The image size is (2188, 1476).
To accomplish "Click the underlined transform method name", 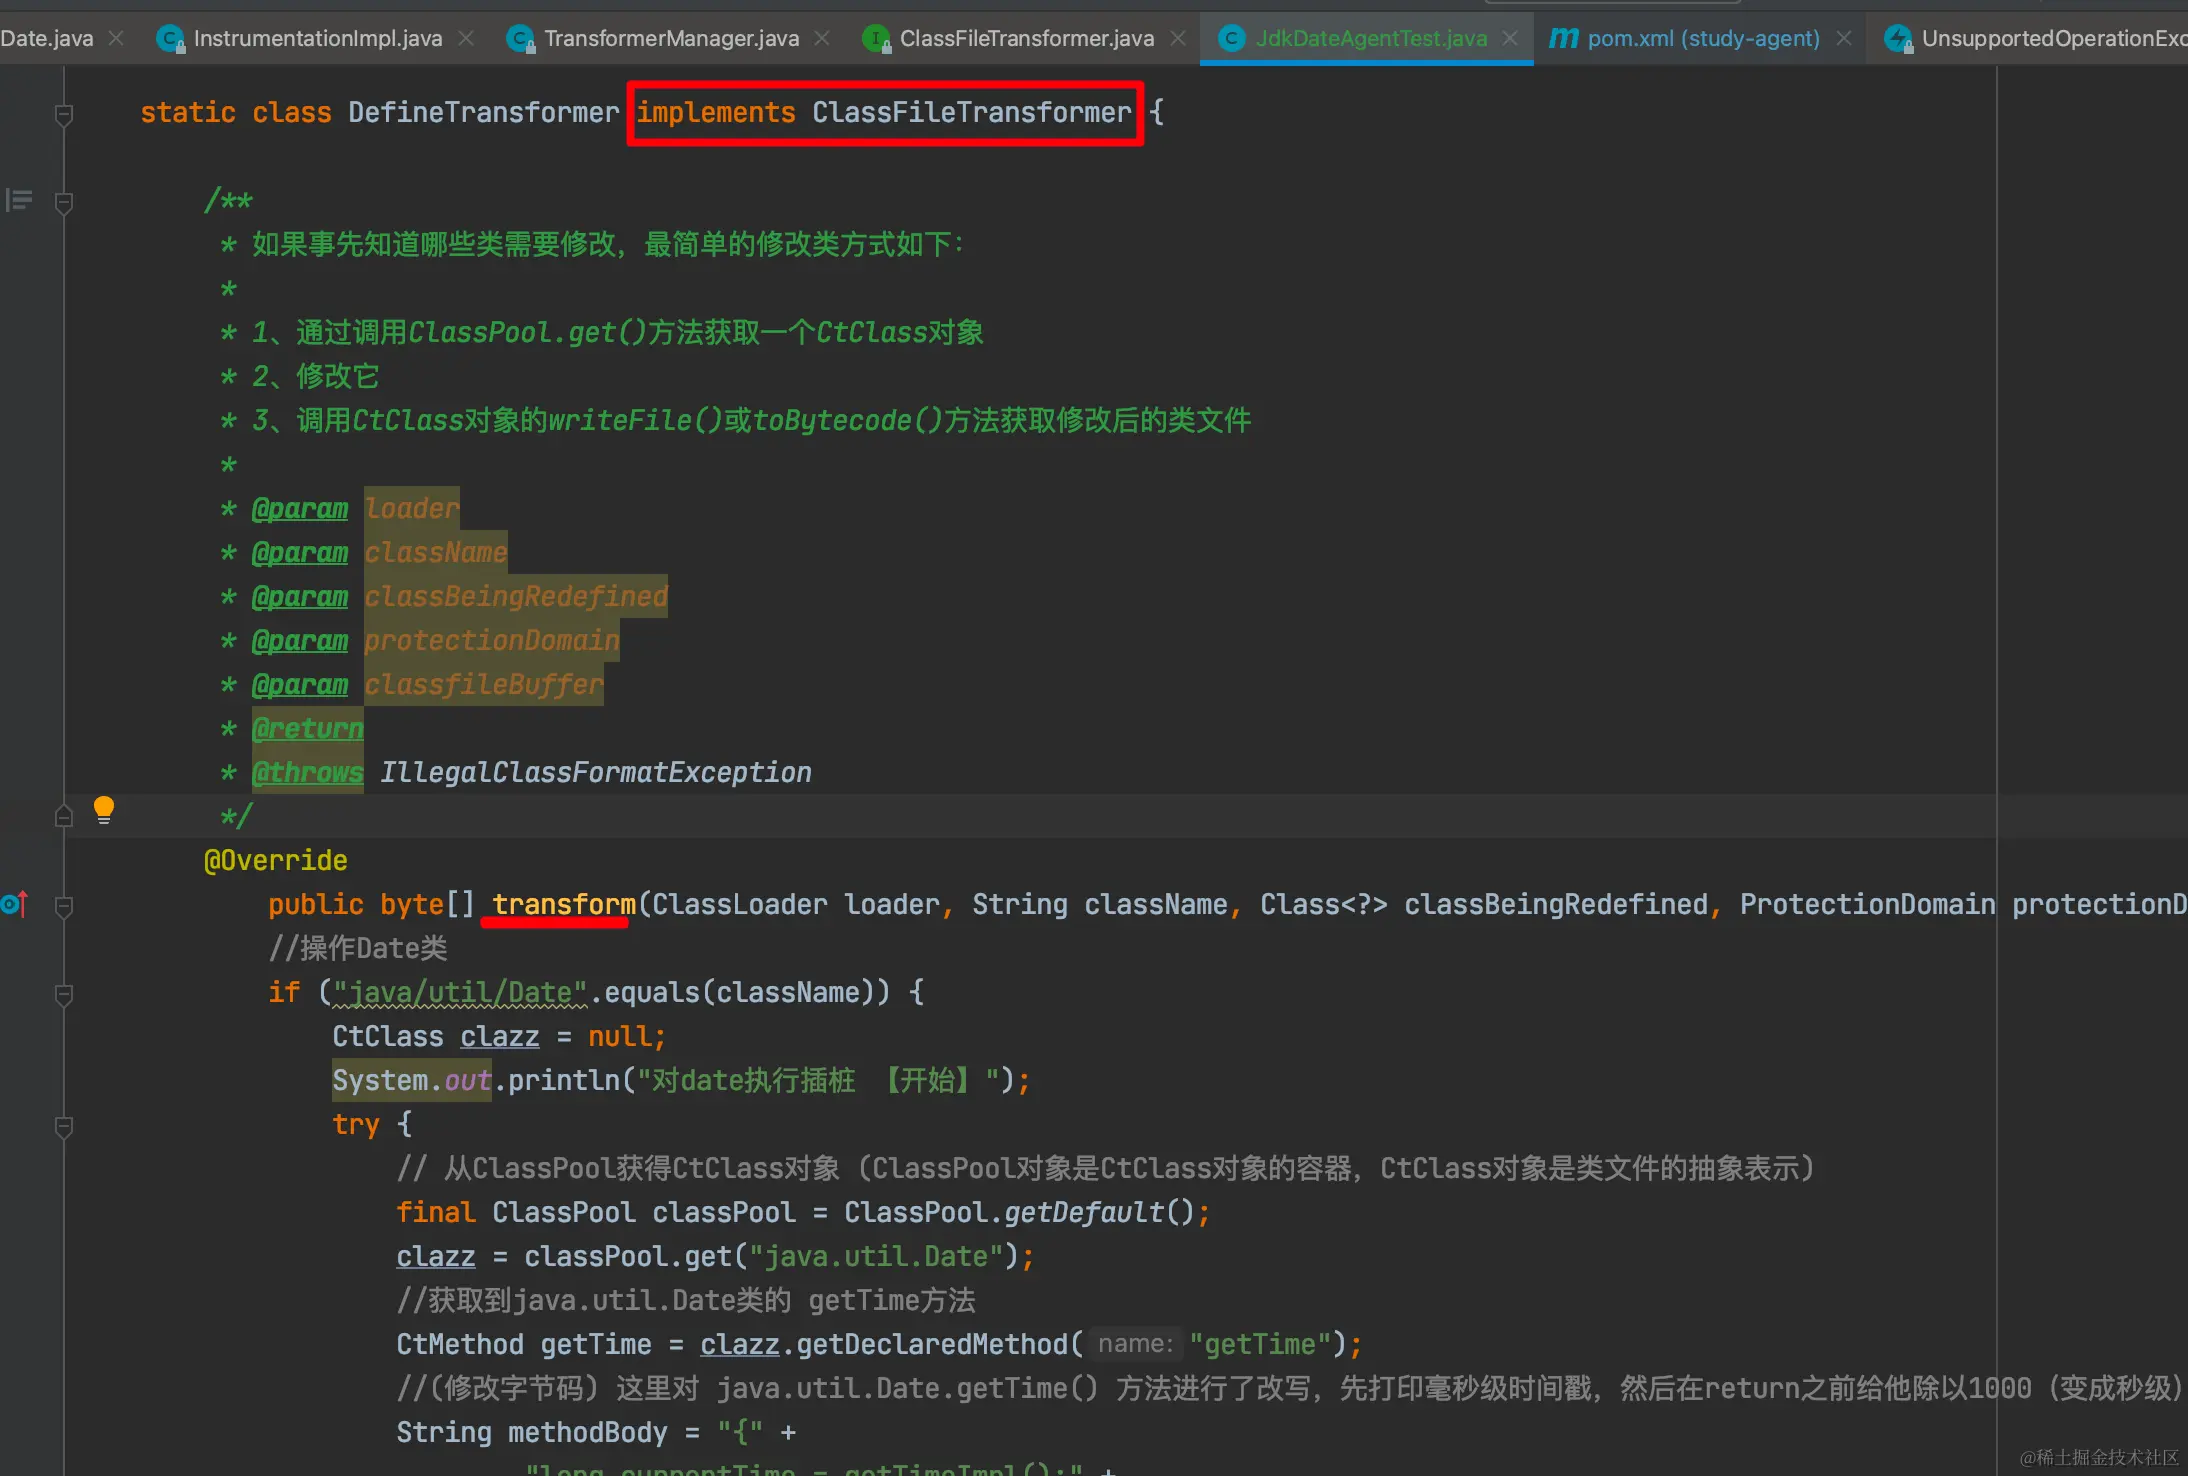I will point(563,905).
